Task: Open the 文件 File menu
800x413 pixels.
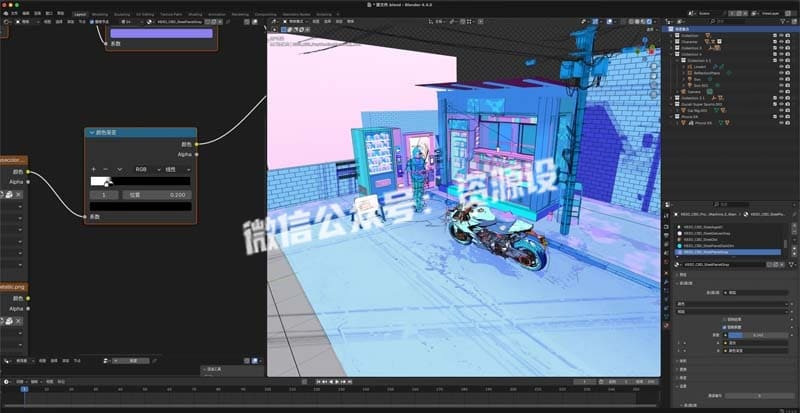Action: [x=14, y=14]
